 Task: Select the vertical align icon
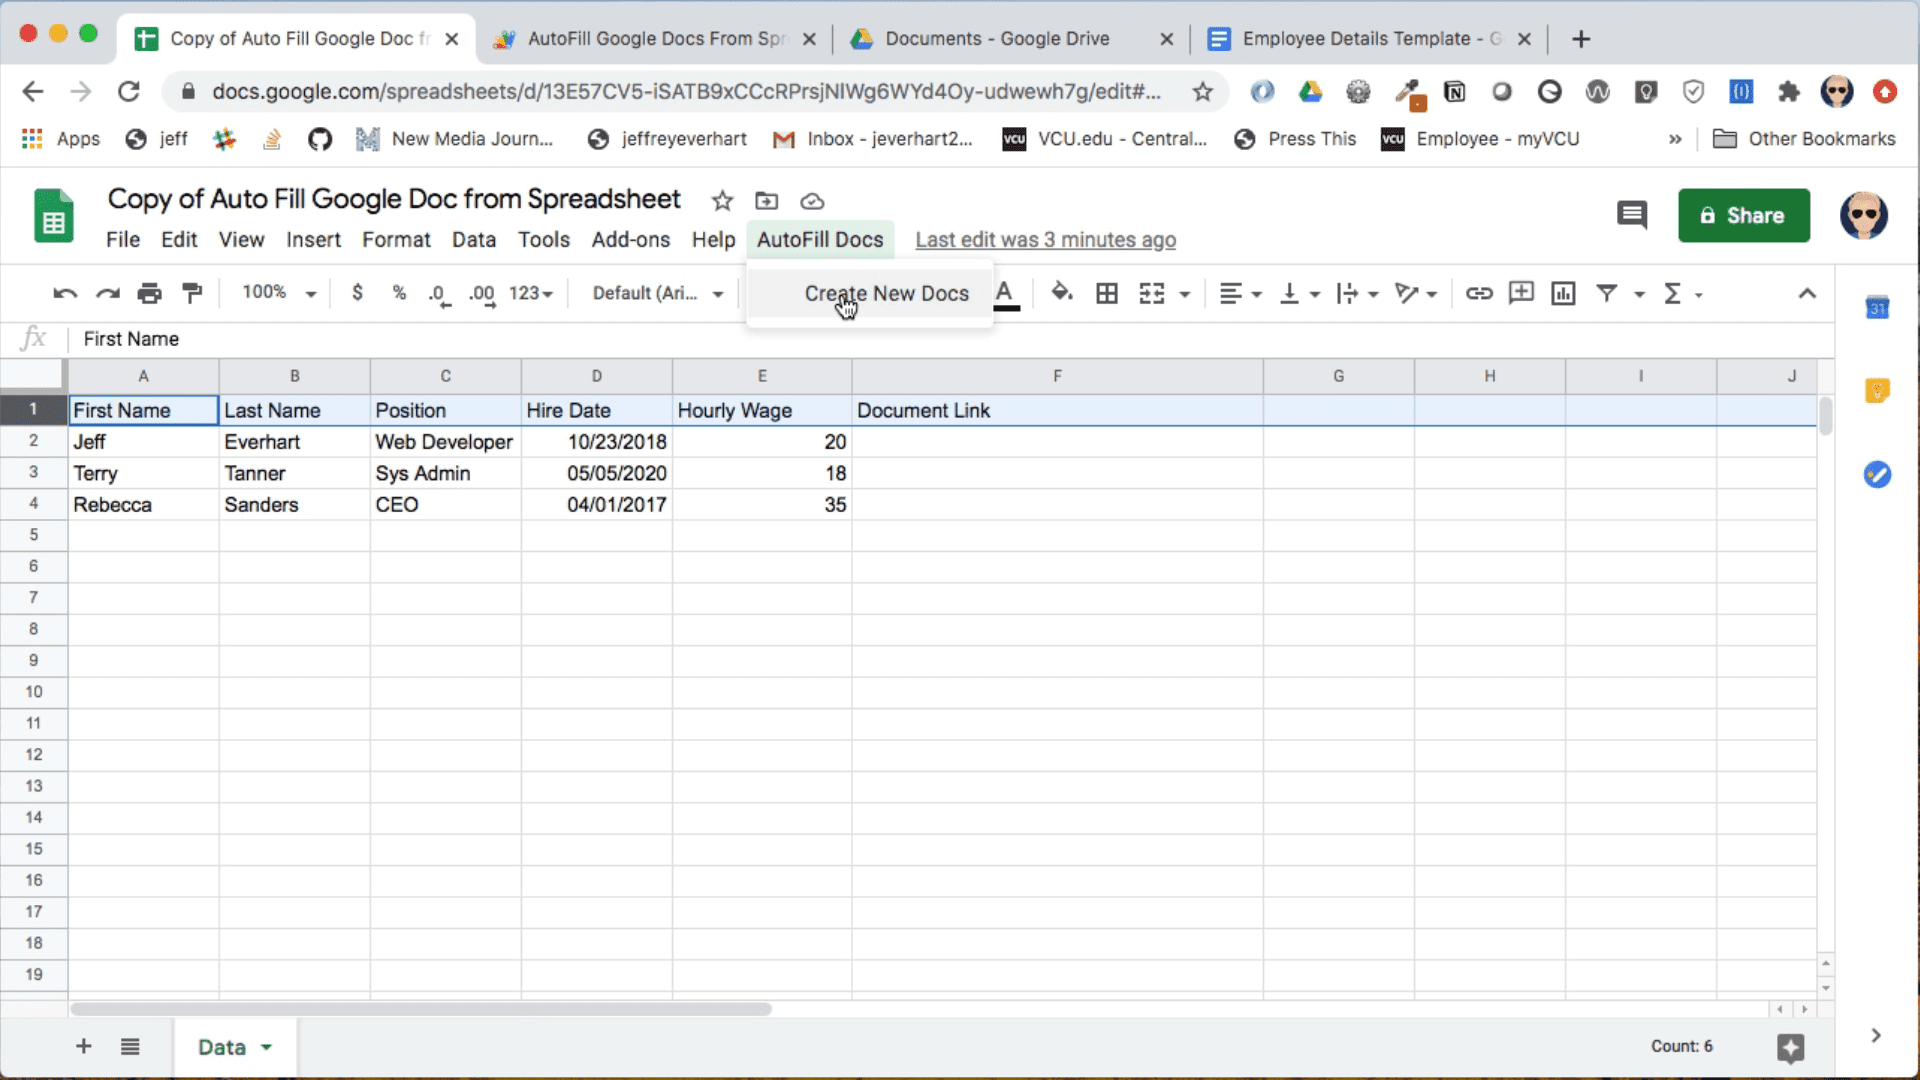(1290, 293)
